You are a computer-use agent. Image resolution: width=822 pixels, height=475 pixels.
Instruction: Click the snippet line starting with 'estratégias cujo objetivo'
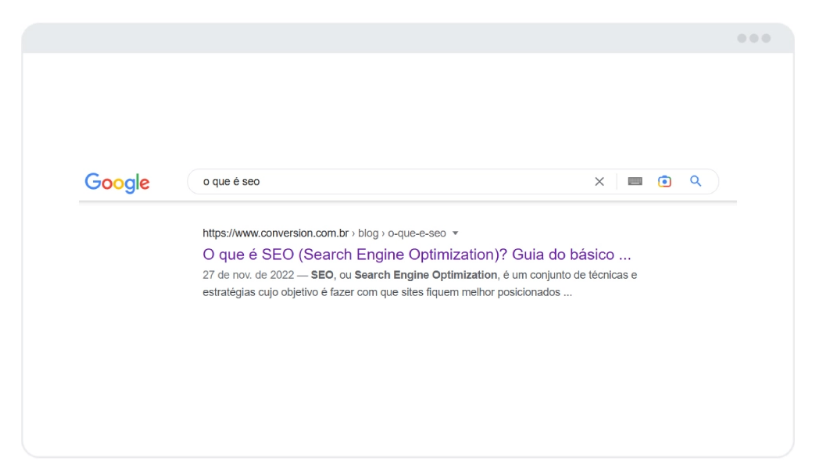(x=386, y=293)
